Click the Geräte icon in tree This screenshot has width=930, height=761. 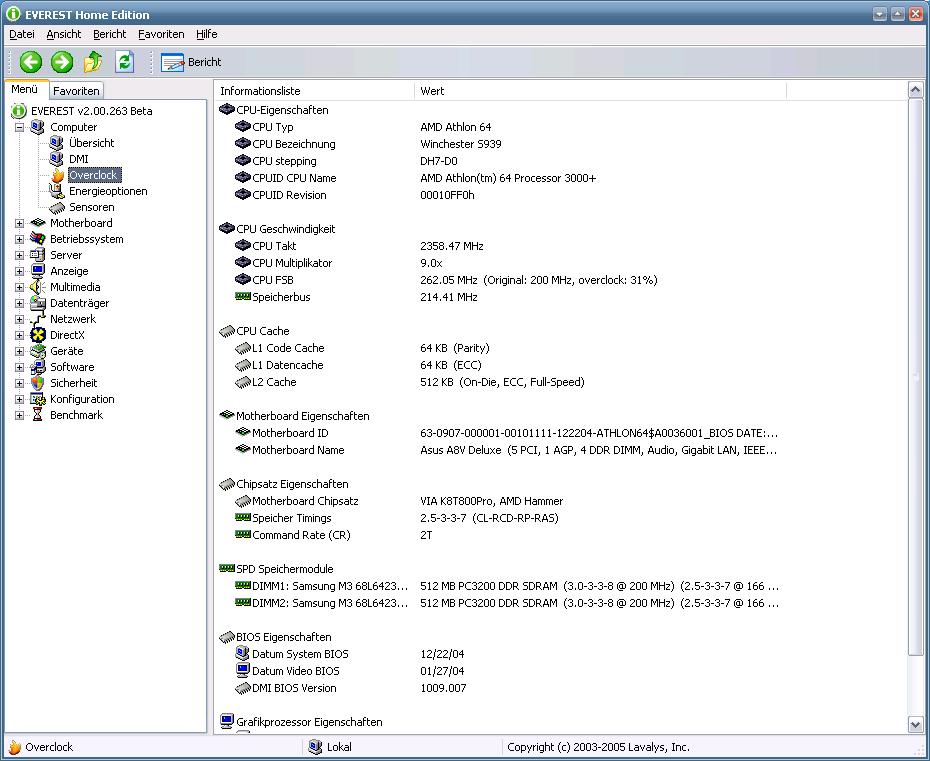[37, 351]
